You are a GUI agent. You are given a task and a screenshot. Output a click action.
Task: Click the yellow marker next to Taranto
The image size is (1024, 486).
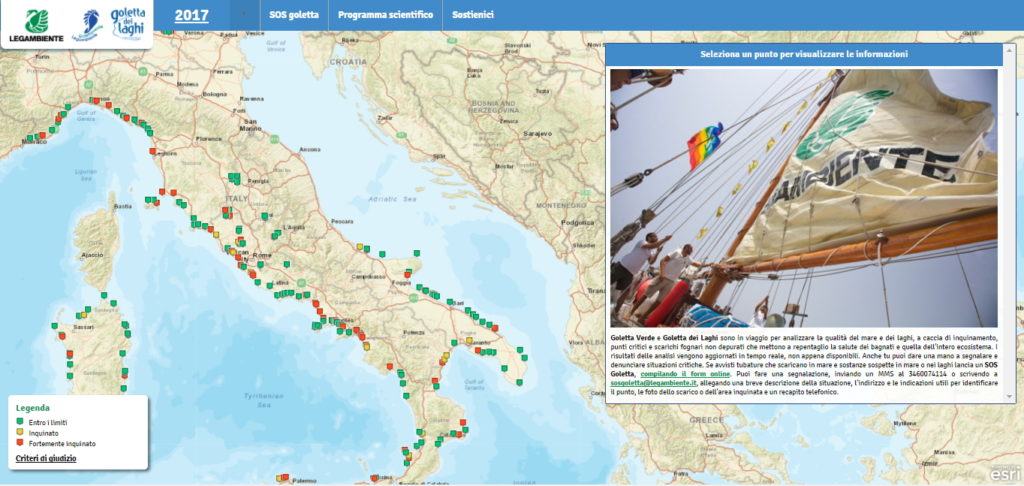coord(469,340)
